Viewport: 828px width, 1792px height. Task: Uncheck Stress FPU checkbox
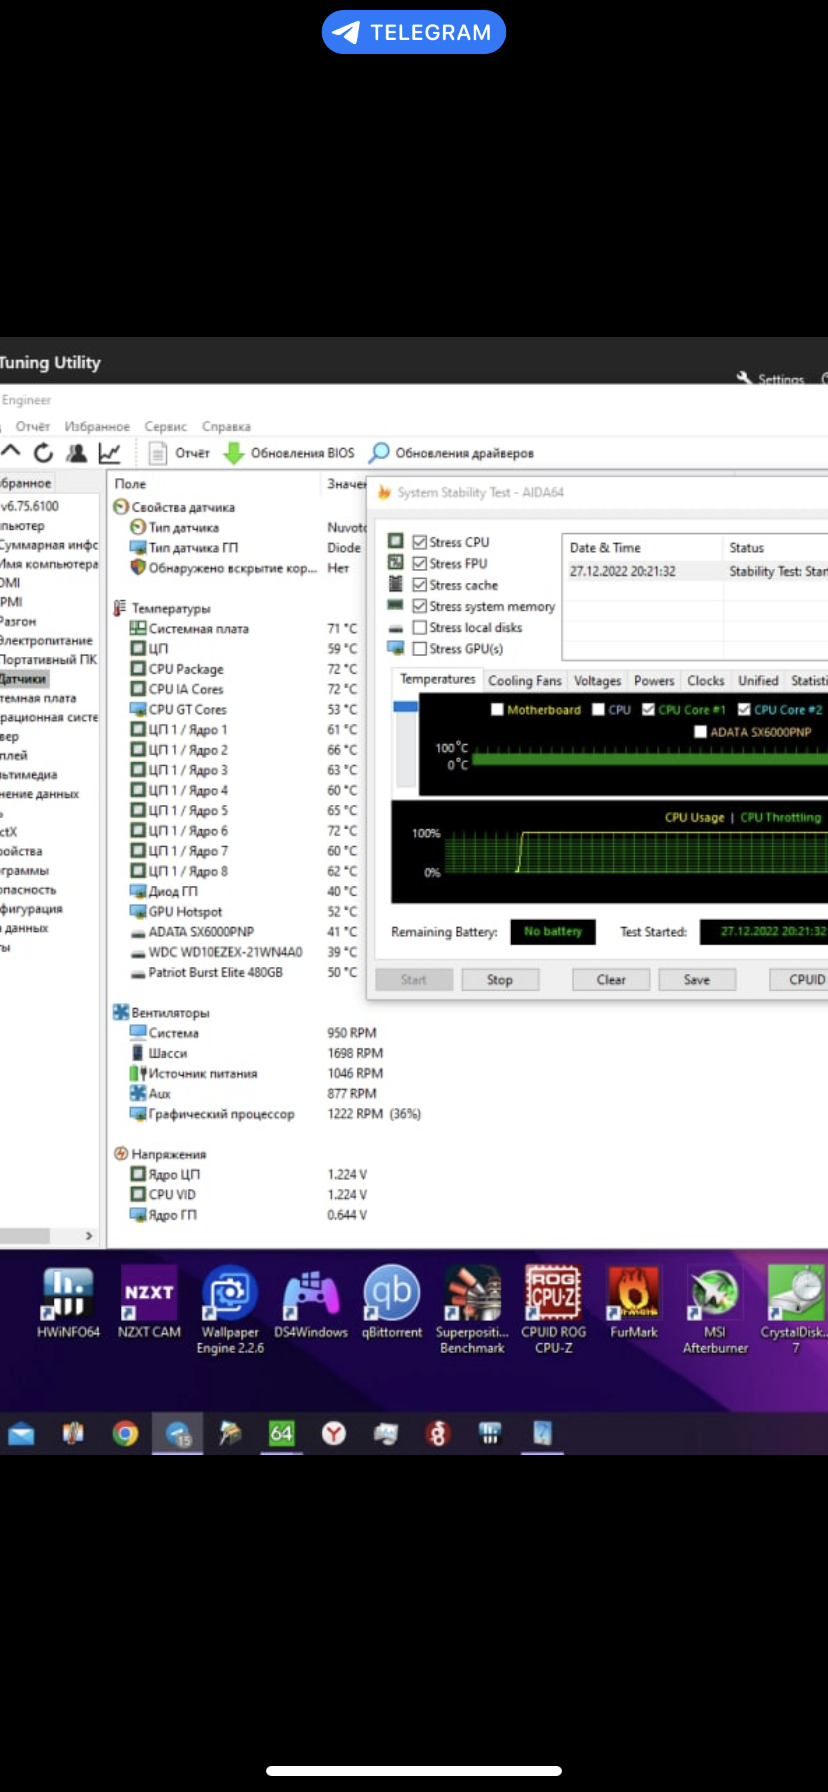[x=420, y=563]
